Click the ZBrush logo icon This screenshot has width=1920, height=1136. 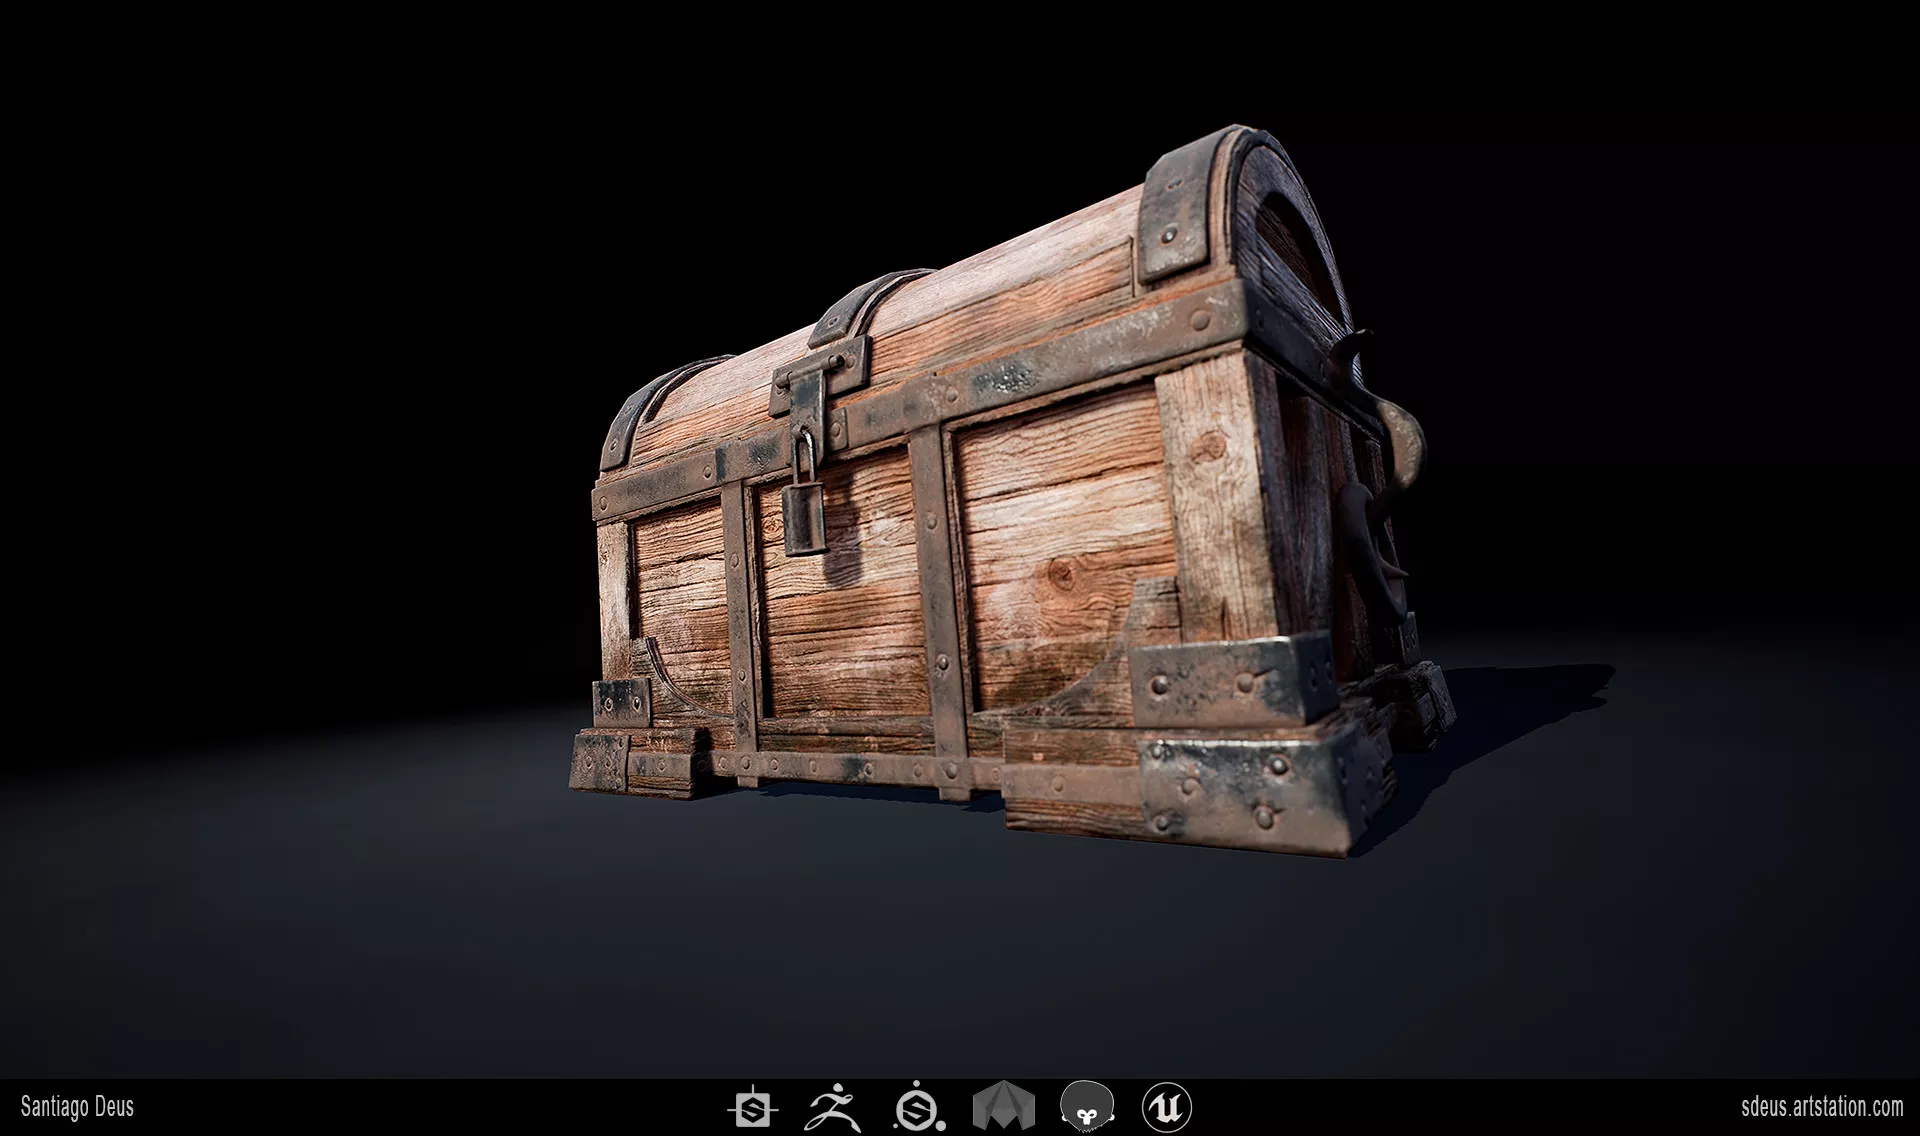tap(833, 1108)
